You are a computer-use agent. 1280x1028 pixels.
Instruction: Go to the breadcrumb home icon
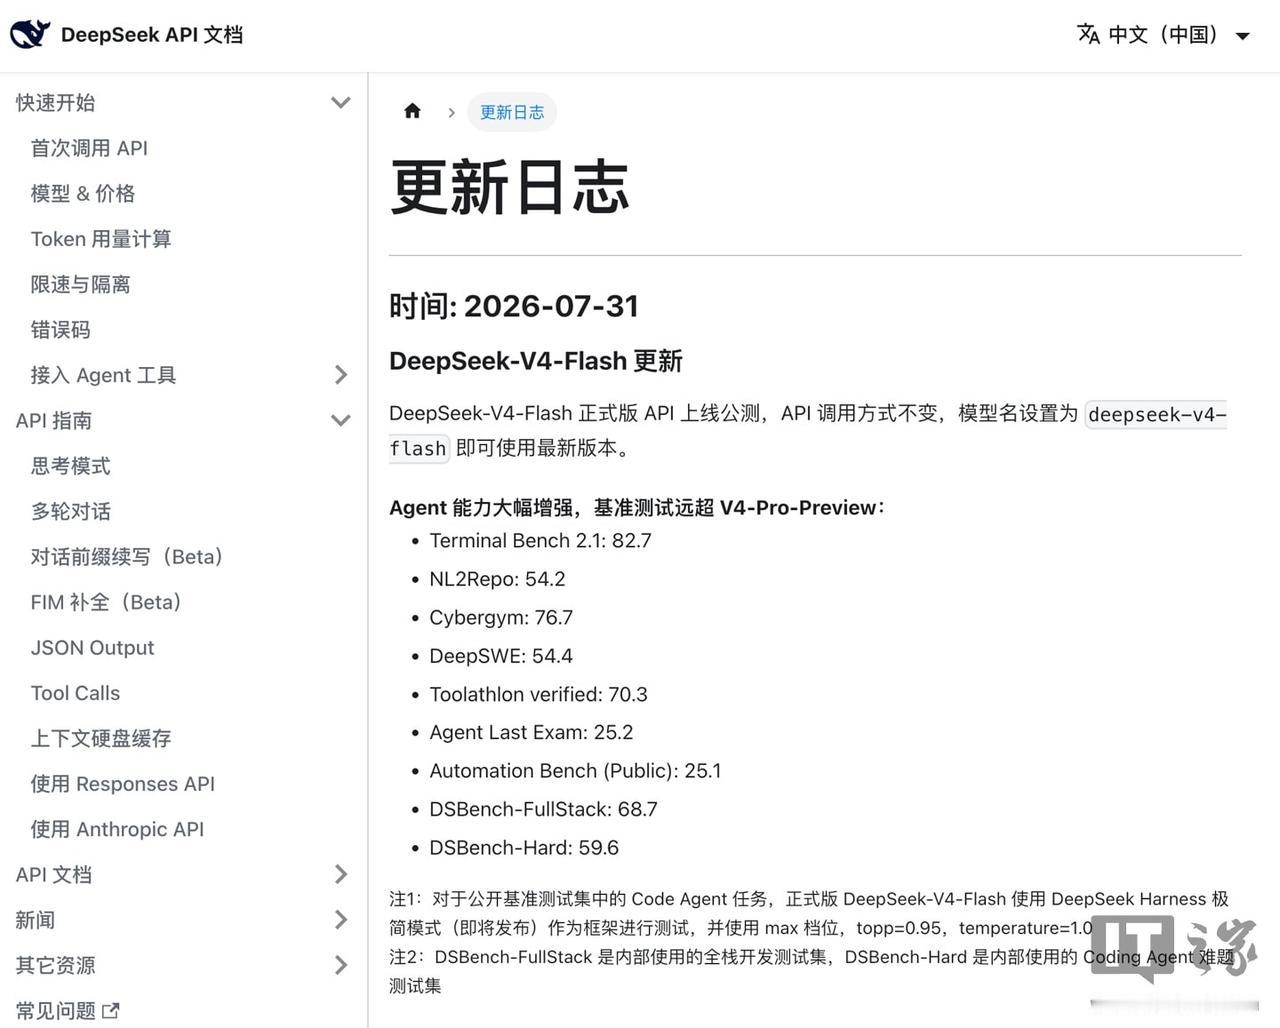point(412,111)
